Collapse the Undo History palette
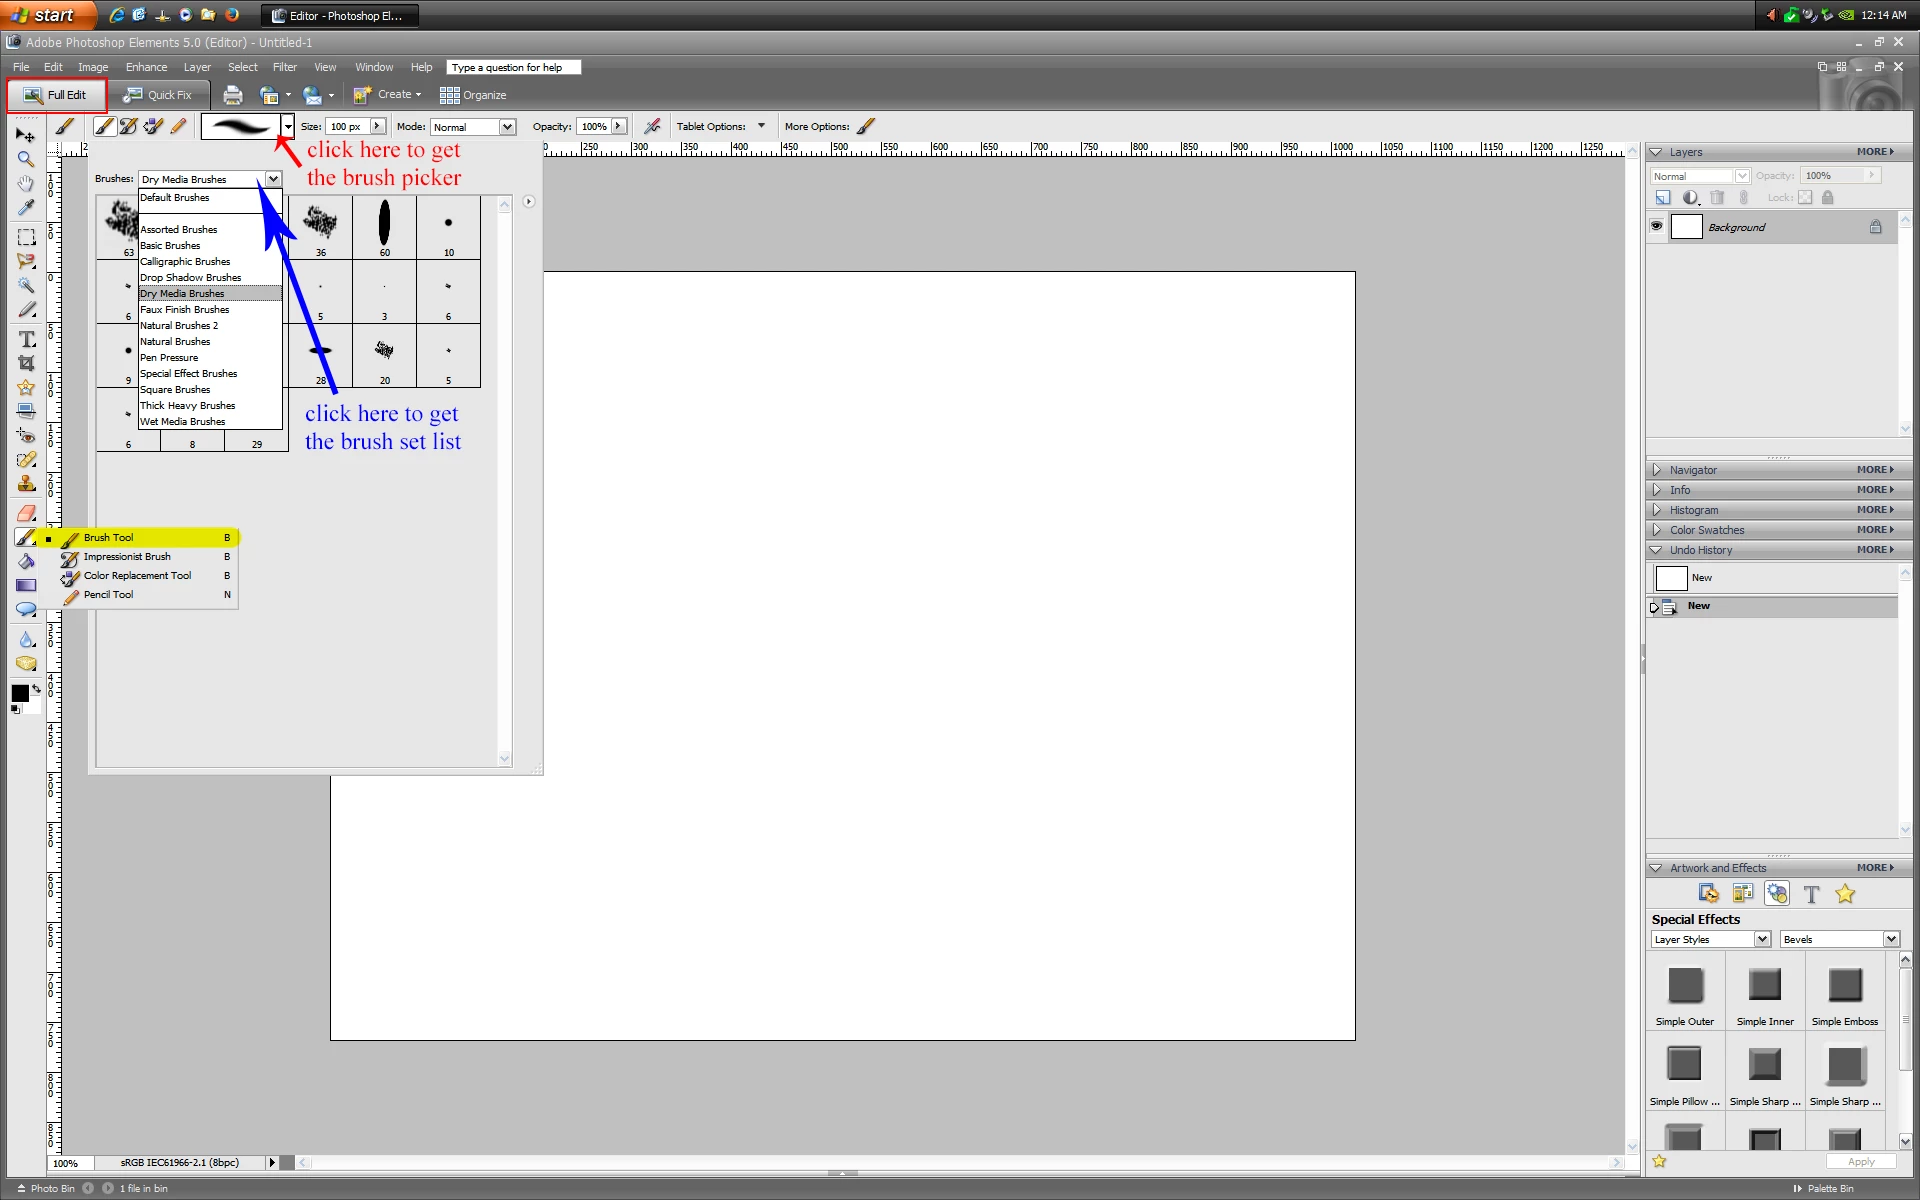1920x1200 pixels. (1656, 550)
